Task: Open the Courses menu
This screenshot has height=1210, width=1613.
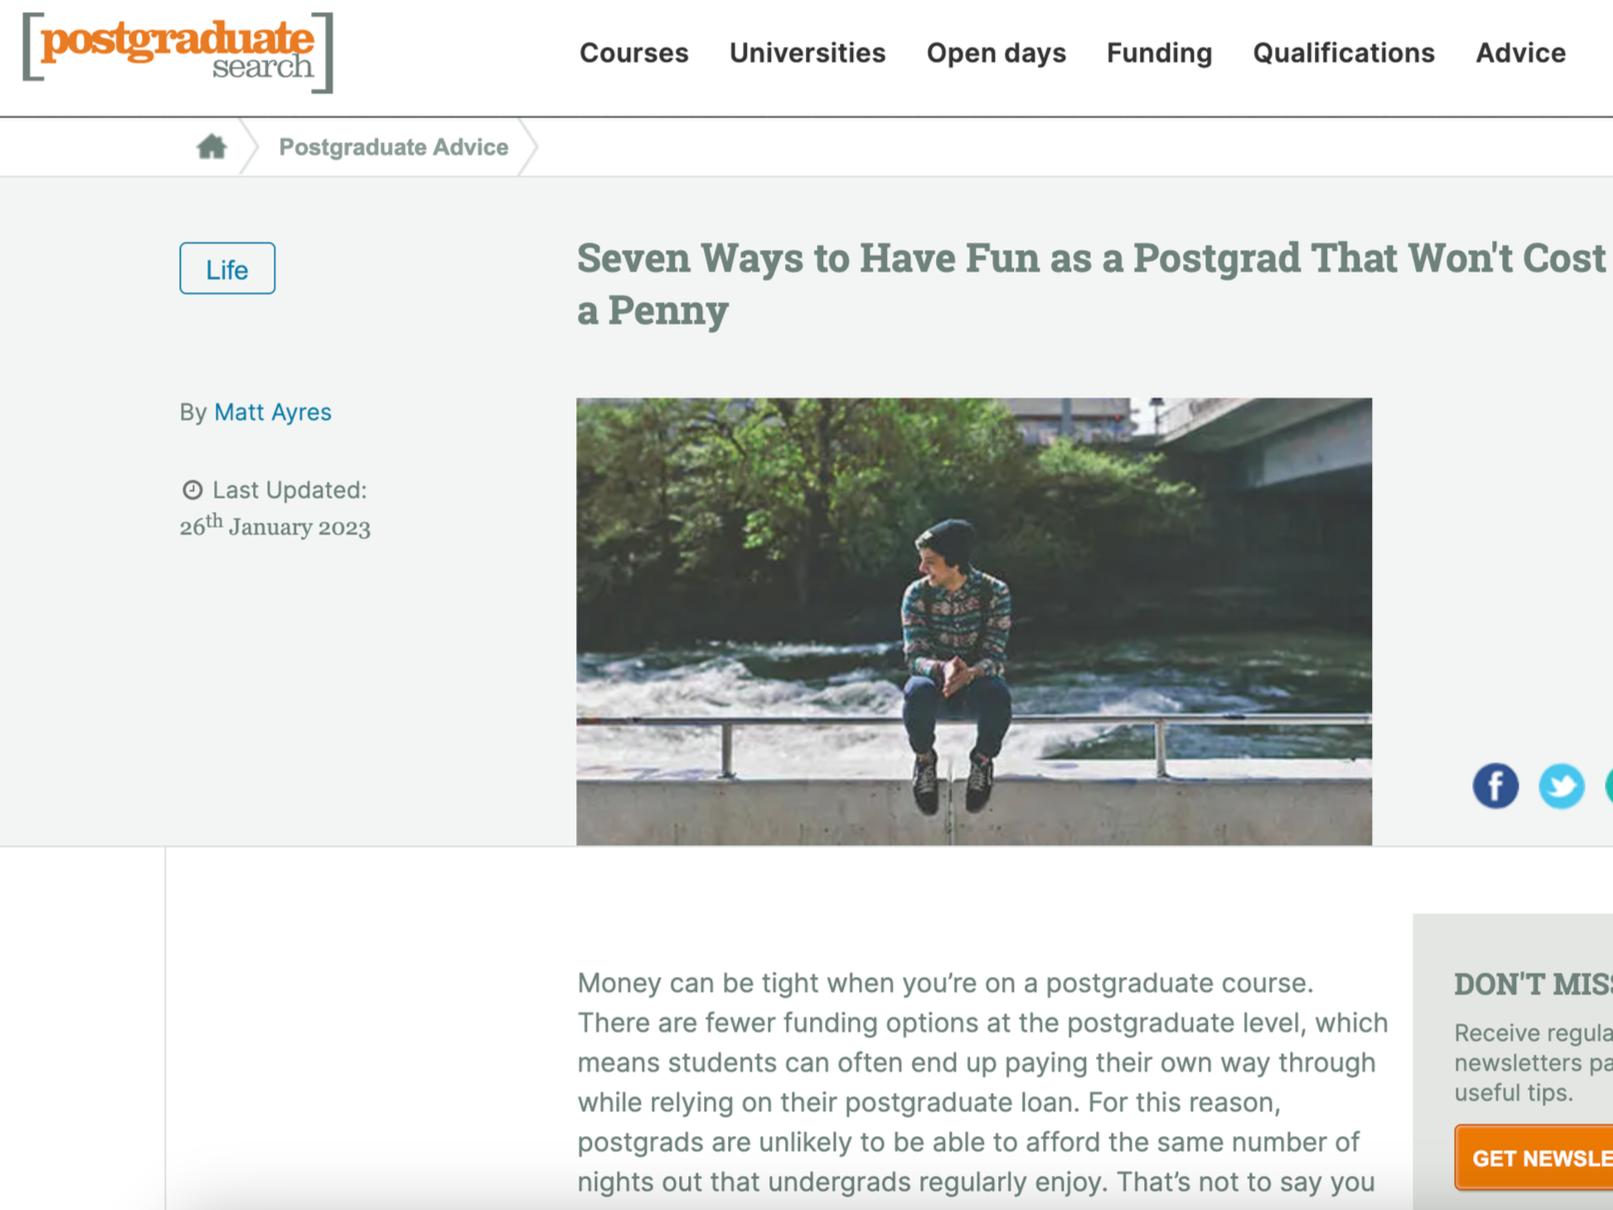Action: 634,53
